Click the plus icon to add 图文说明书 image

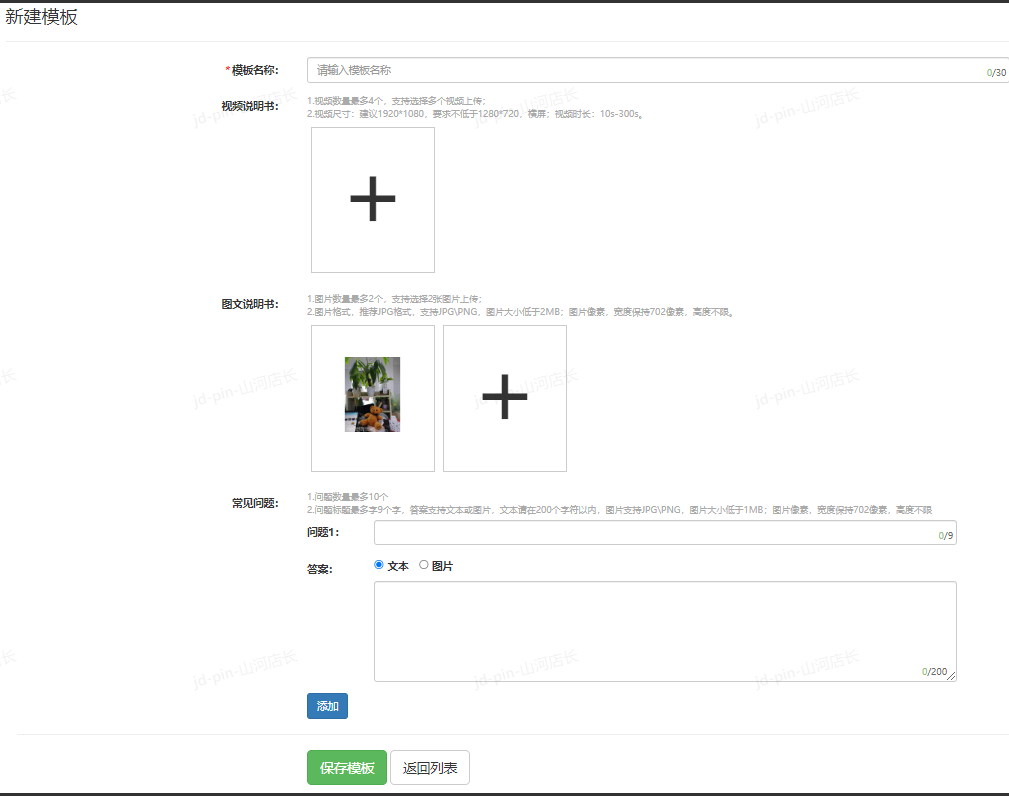tap(505, 398)
